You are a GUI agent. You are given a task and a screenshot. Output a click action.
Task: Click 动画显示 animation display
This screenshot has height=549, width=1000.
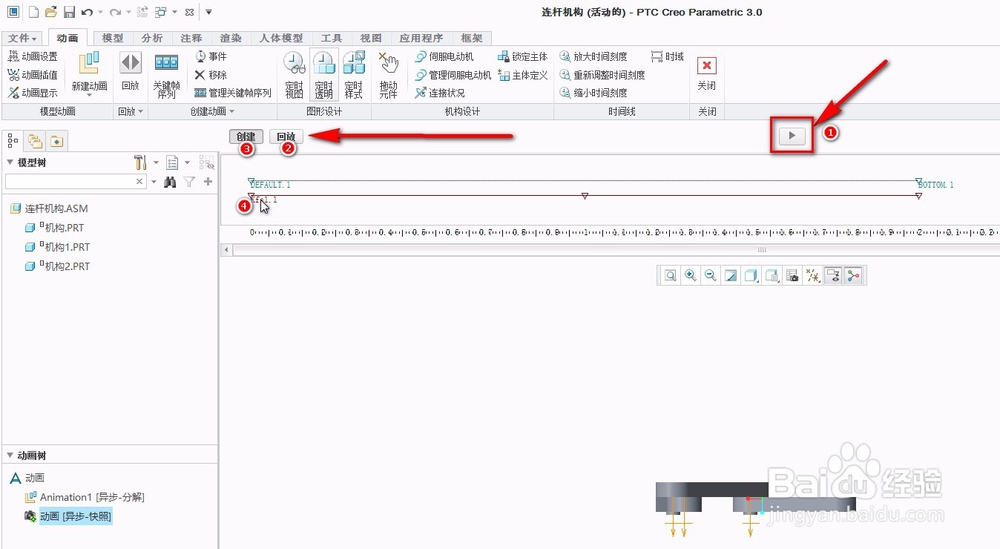coord(33,92)
